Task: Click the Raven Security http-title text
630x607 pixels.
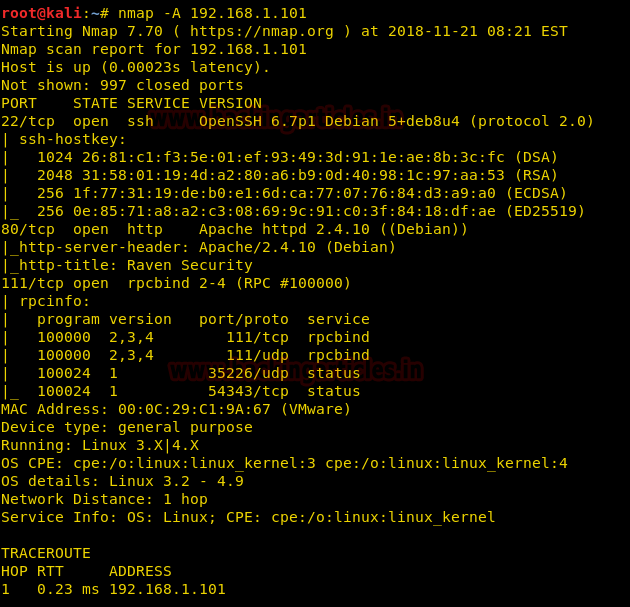Action: pos(189,265)
